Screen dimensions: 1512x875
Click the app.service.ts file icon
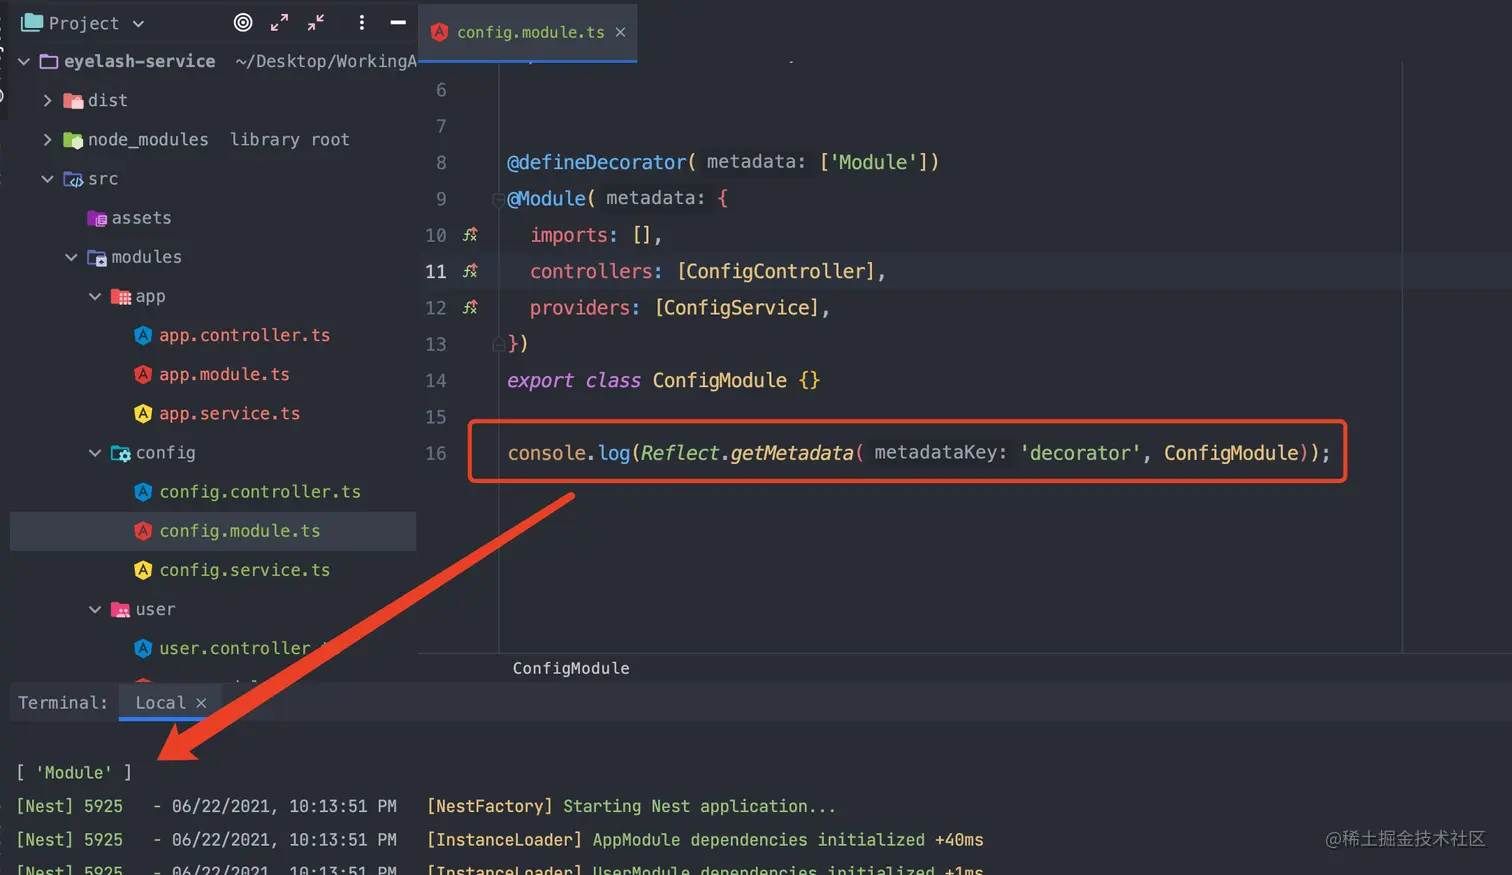tap(143, 413)
